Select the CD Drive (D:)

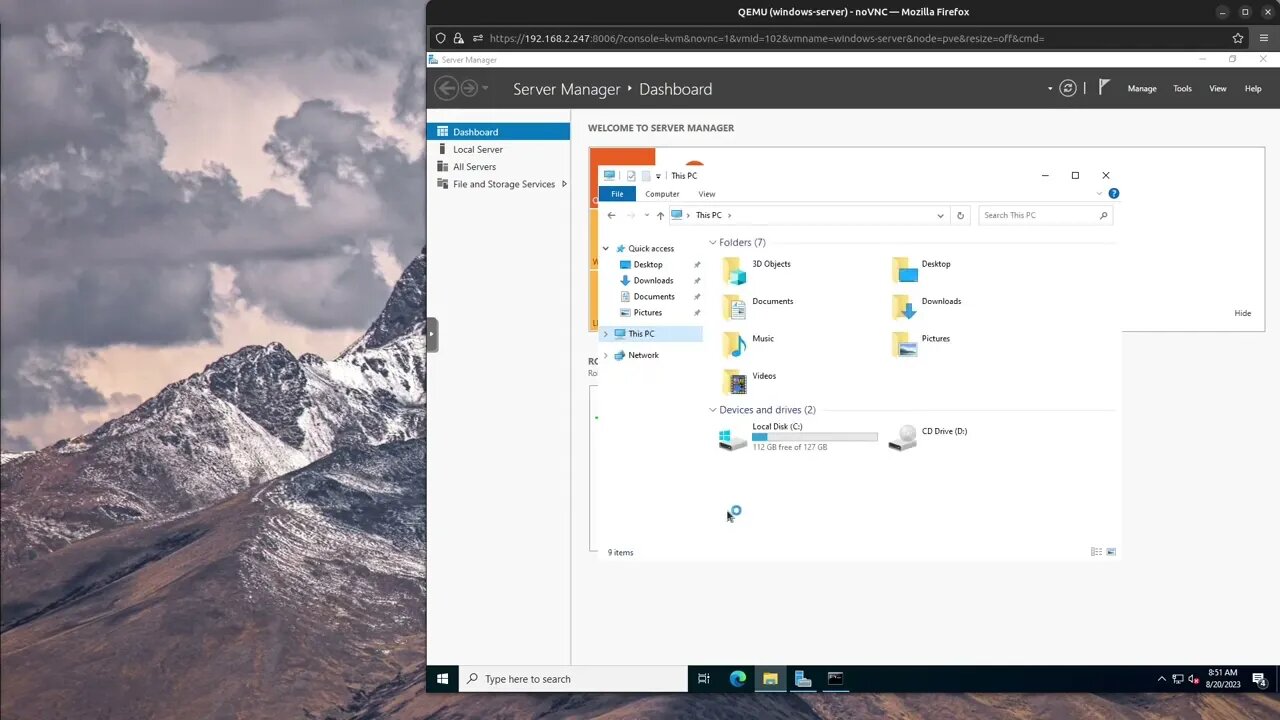(x=928, y=437)
